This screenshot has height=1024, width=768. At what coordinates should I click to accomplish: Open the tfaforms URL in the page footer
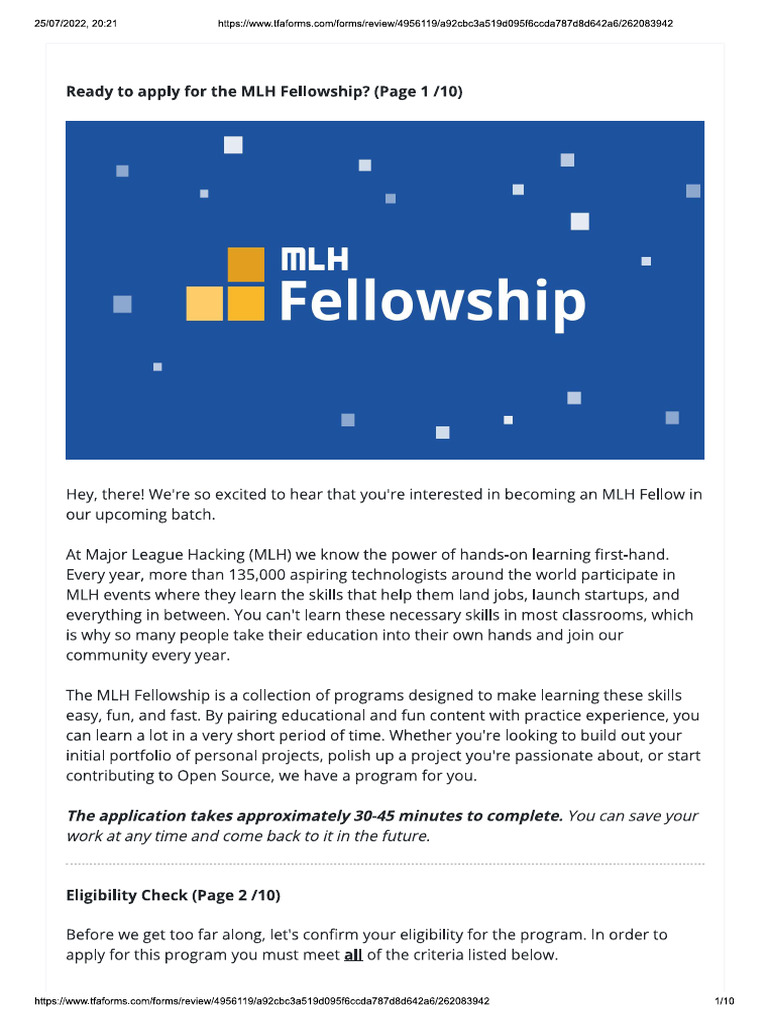click(262, 1001)
